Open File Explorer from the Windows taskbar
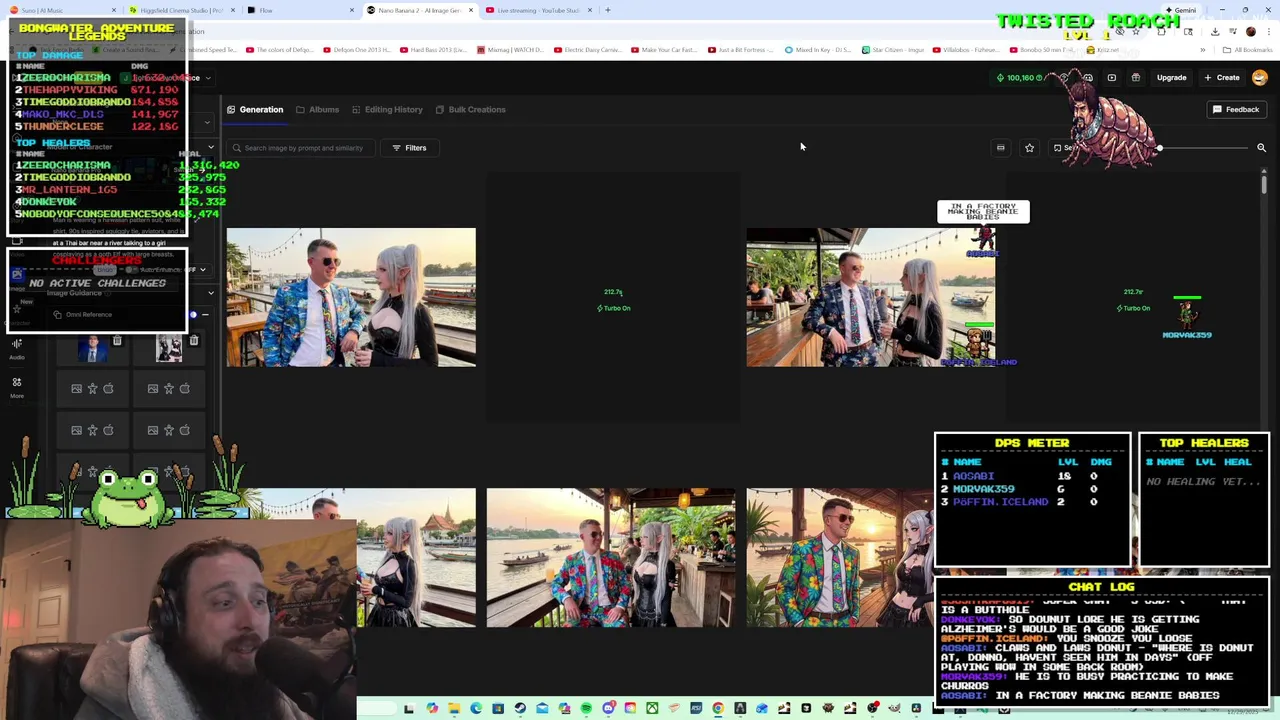This screenshot has width=1280, height=720. (454, 708)
